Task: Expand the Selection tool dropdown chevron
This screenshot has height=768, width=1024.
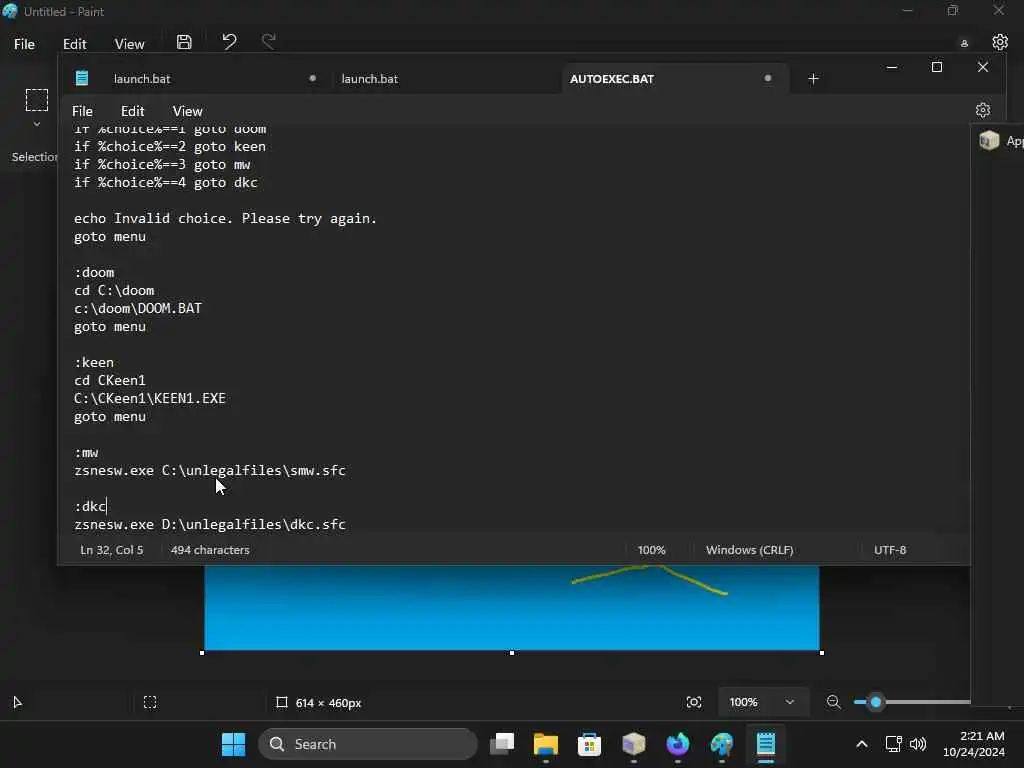Action: (x=37, y=124)
